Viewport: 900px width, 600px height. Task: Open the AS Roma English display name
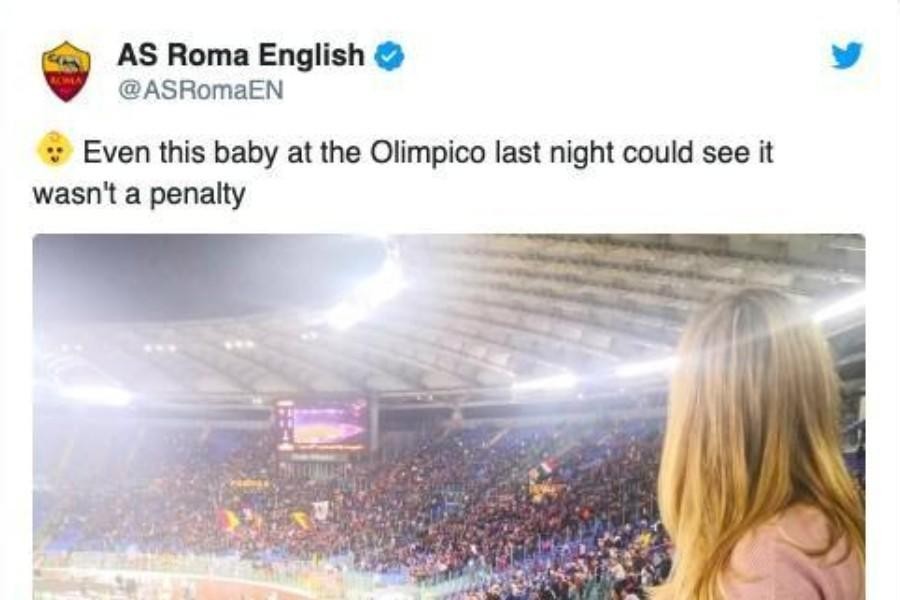[241, 56]
